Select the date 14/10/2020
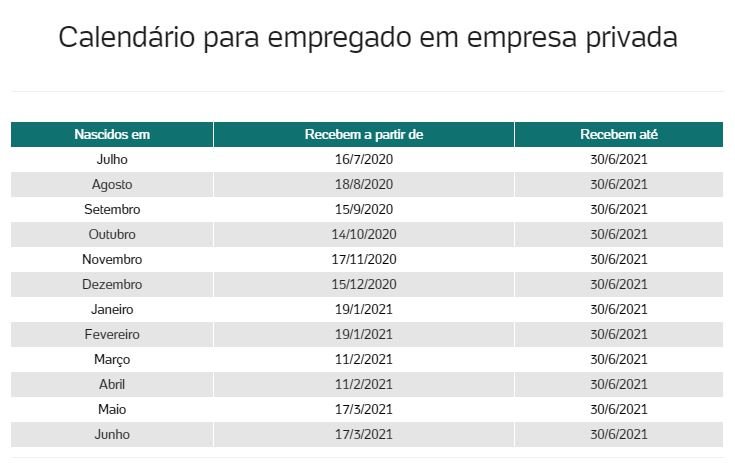735x468 pixels. pyautogui.click(x=364, y=234)
